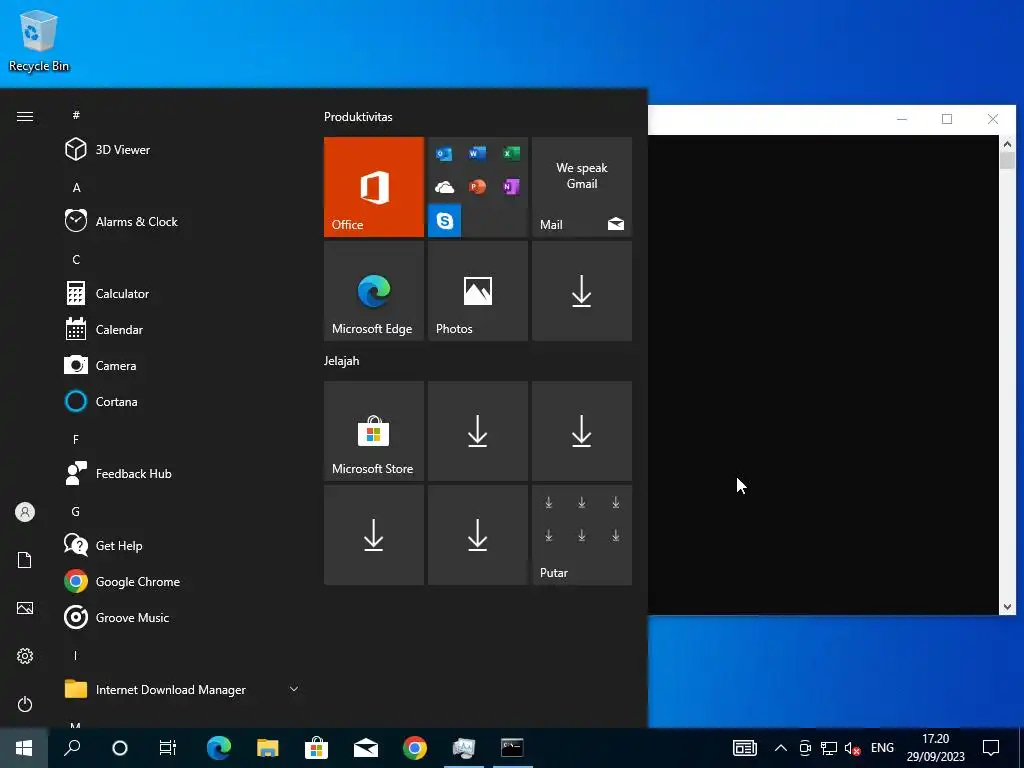Expand the Start menu hamburger navigation
The height and width of the screenshot is (768, 1024).
(x=25, y=116)
